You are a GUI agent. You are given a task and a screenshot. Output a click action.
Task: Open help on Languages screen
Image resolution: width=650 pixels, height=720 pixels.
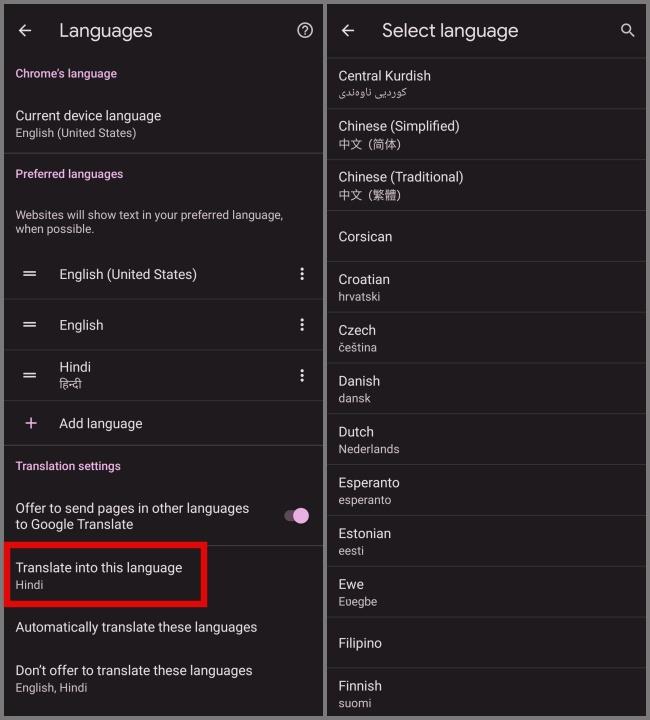point(305,31)
